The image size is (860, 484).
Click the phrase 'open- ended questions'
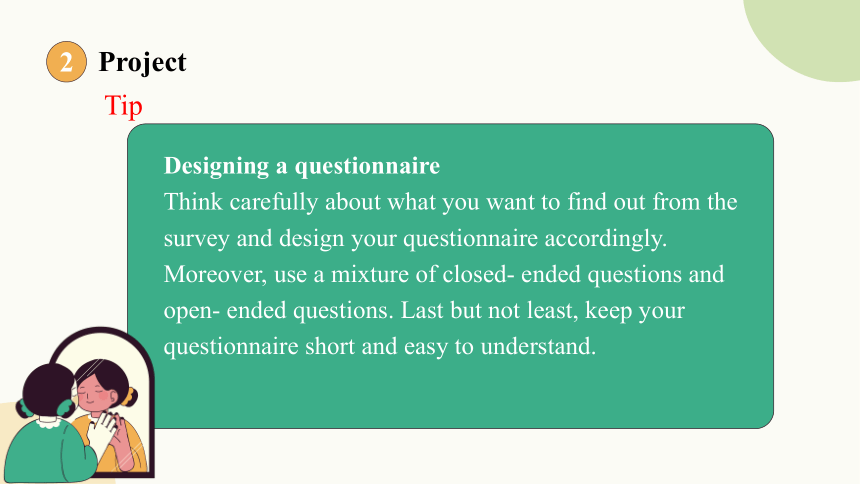click(x=277, y=311)
